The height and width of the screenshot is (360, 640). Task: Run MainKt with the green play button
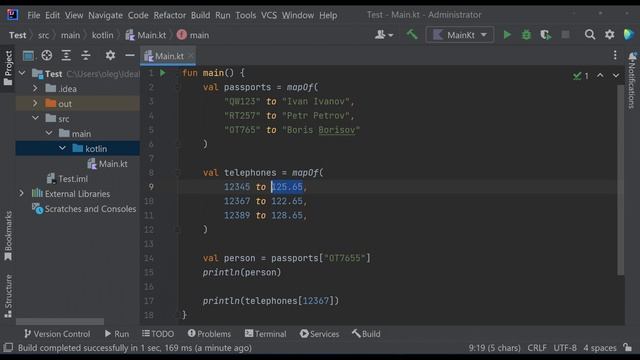click(x=507, y=35)
